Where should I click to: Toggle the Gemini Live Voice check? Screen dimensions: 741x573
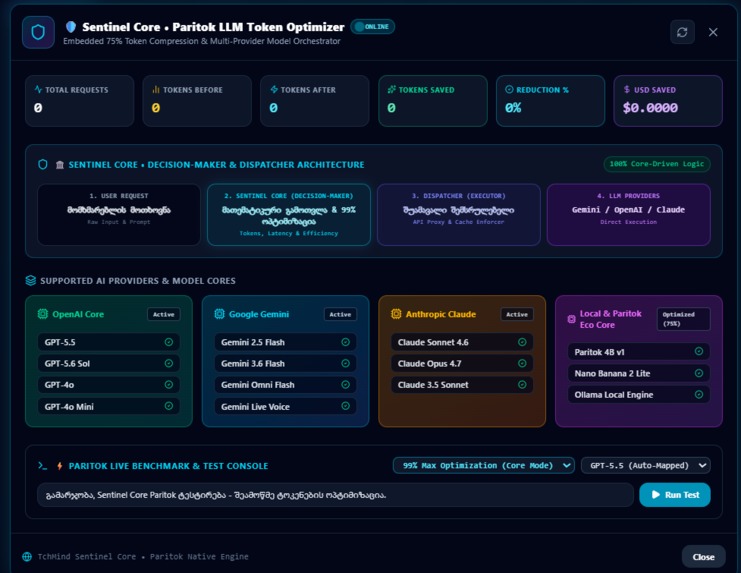[345, 406]
